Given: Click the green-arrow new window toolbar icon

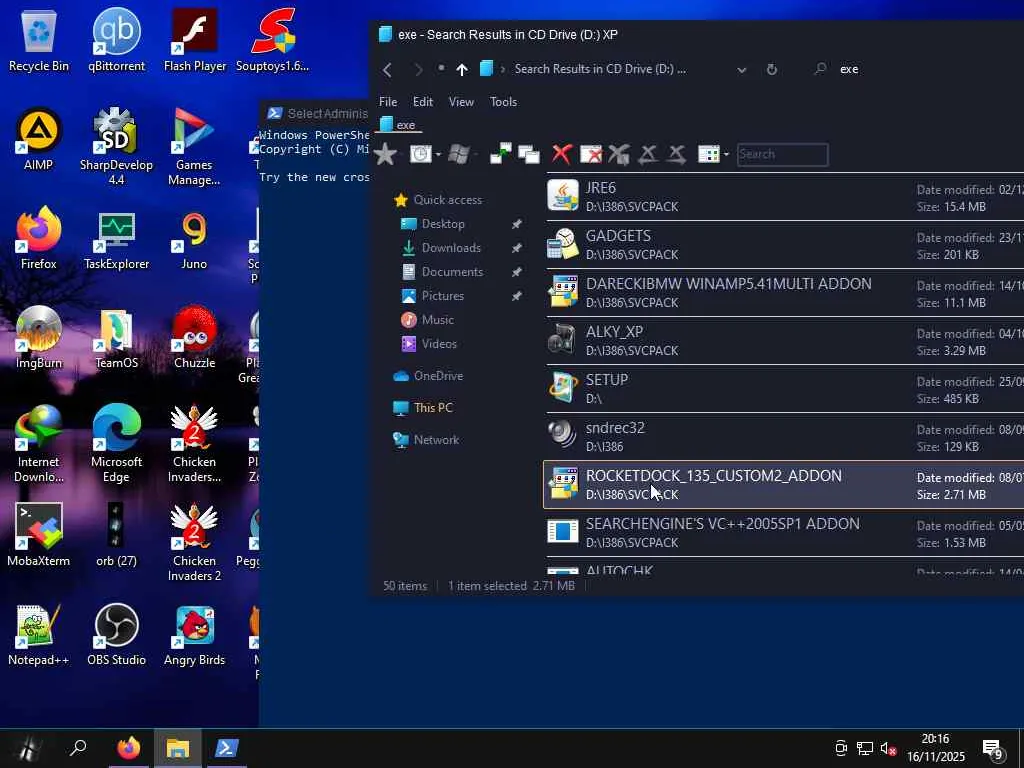Looking at the screenshot, I should tap(501, 154).
